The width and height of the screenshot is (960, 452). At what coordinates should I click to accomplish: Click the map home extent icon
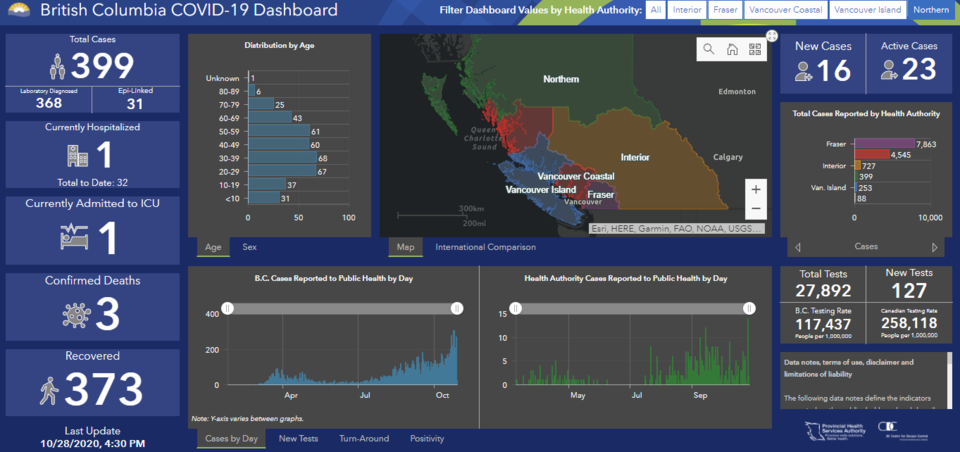point(731,50)
